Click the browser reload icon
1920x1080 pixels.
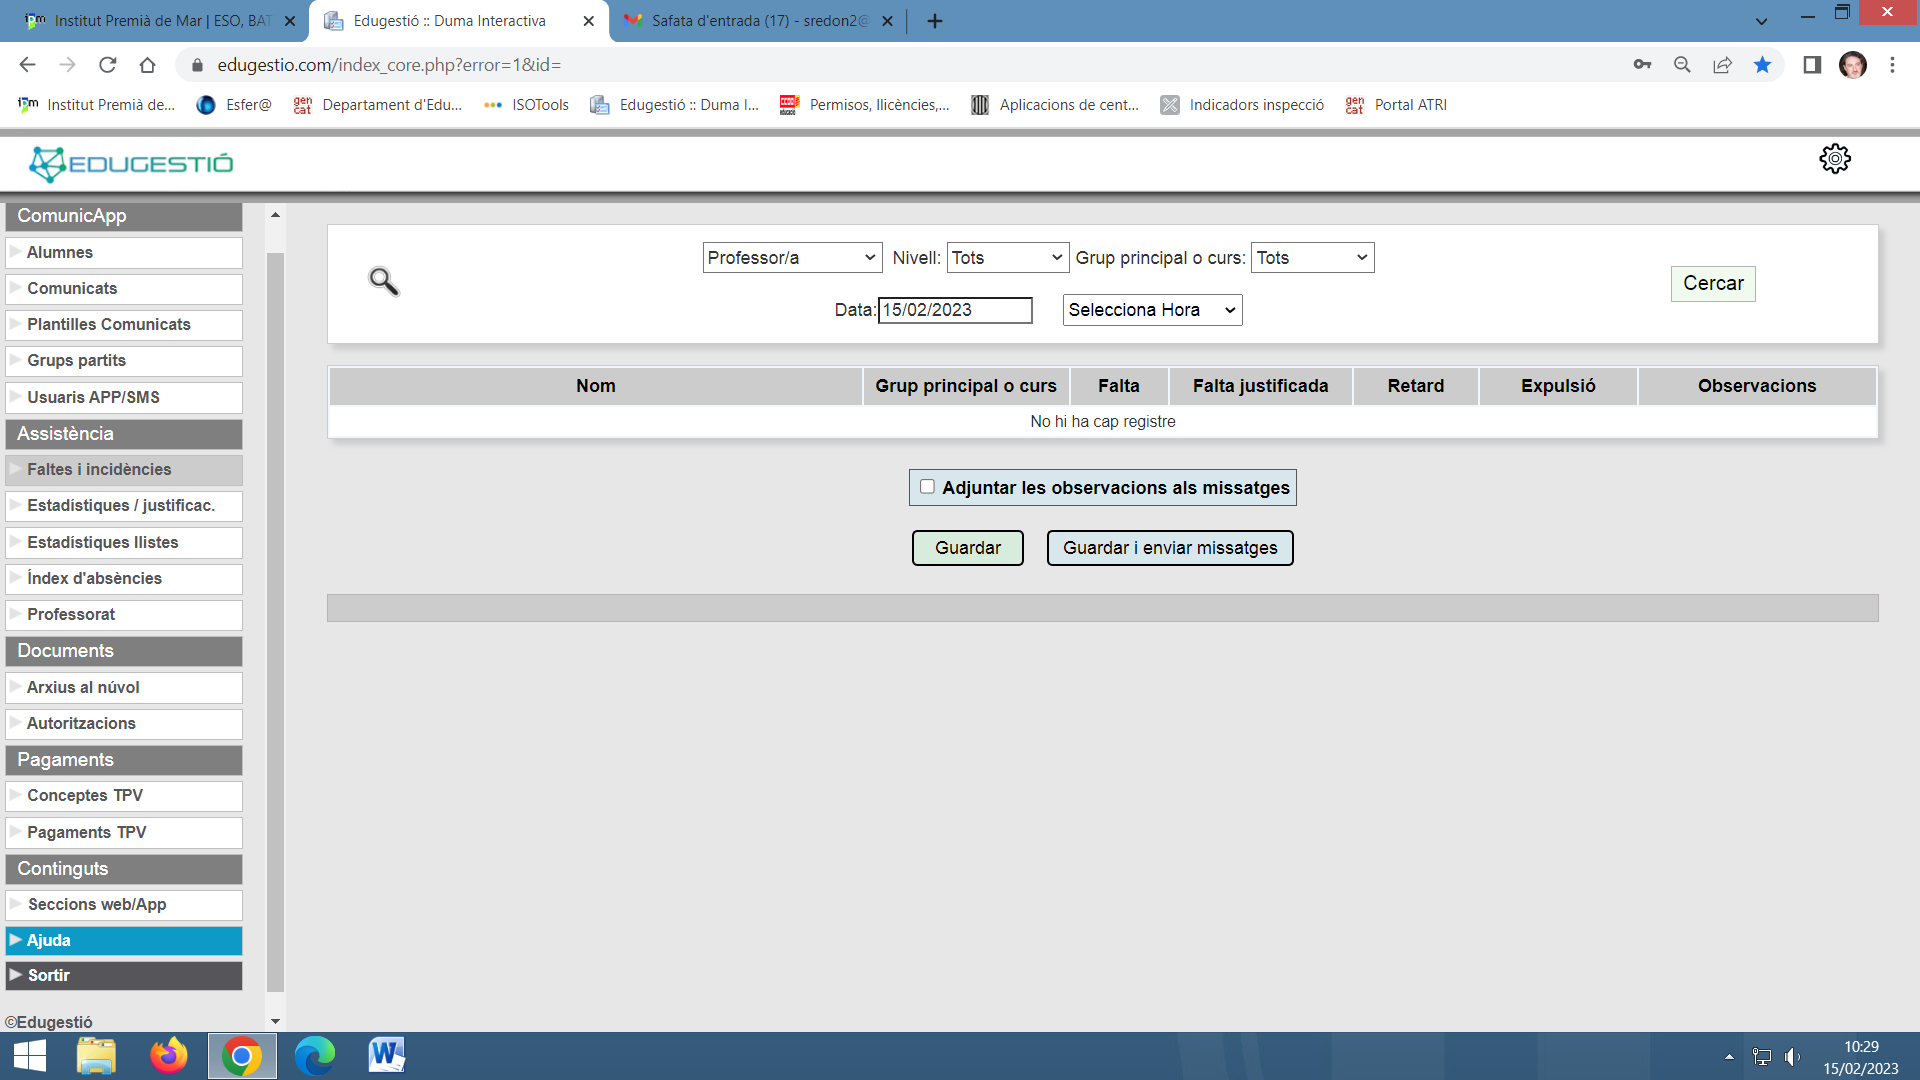108,65
